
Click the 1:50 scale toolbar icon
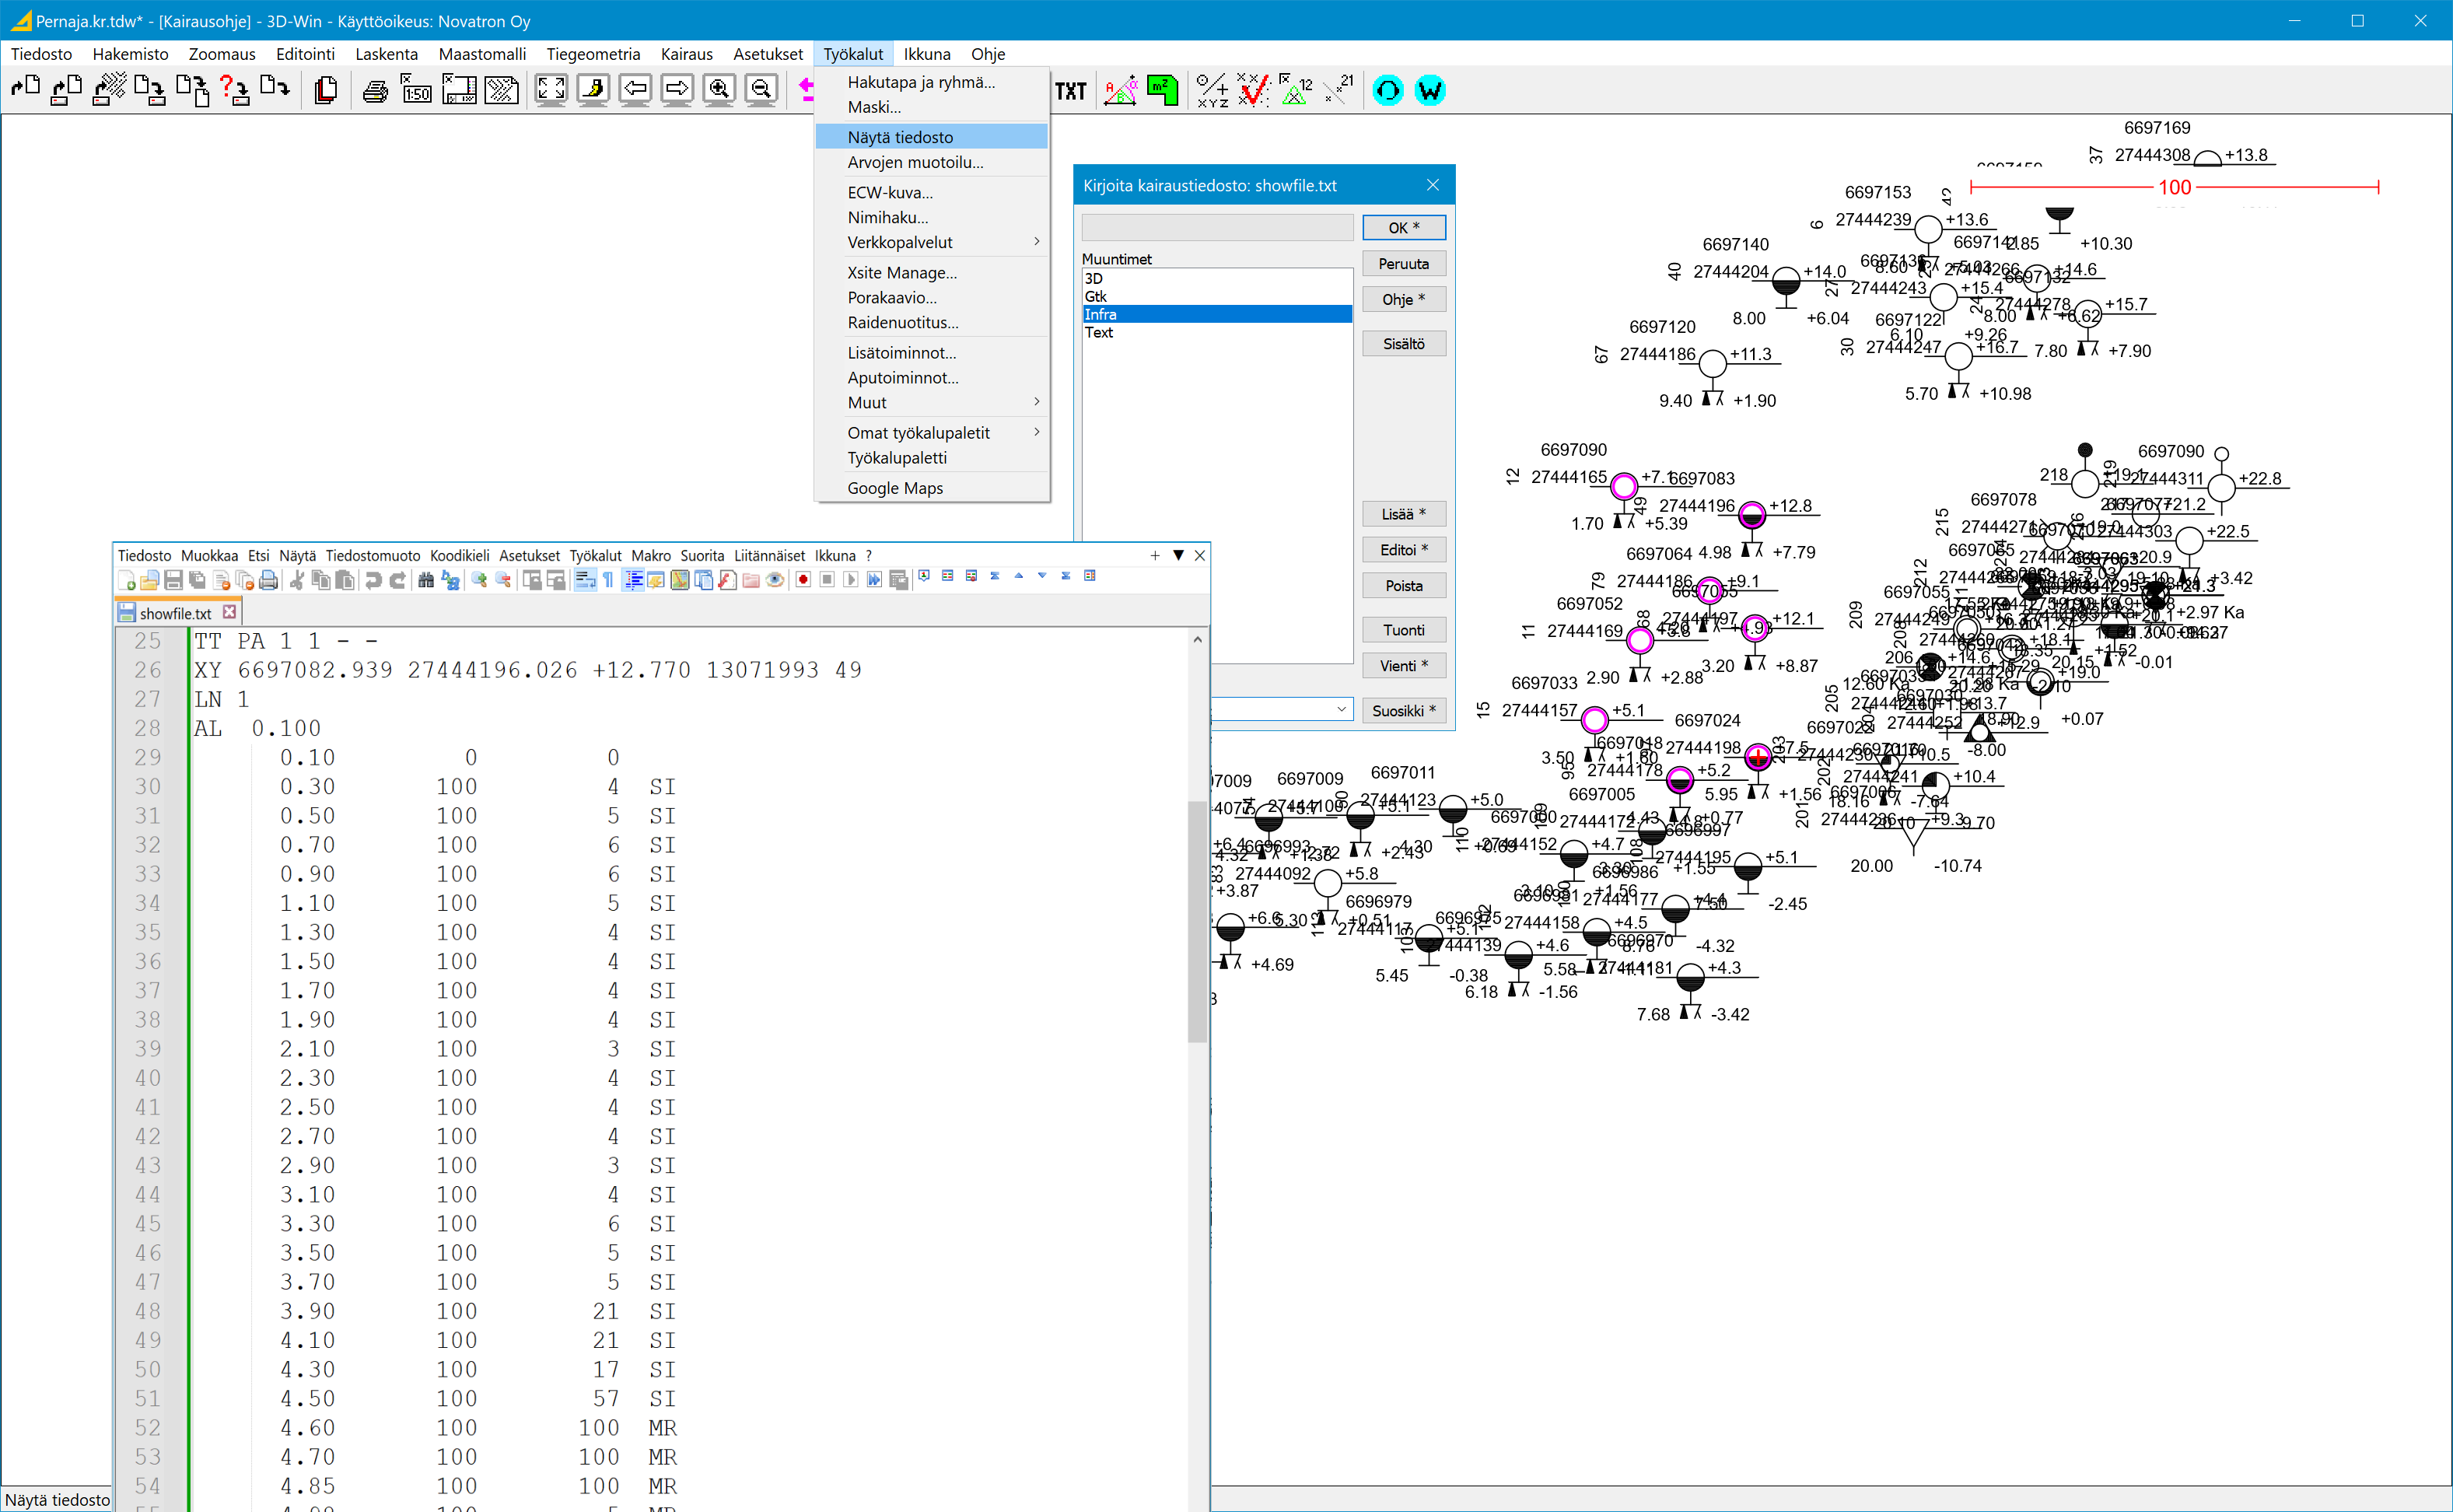click(416, 92)
